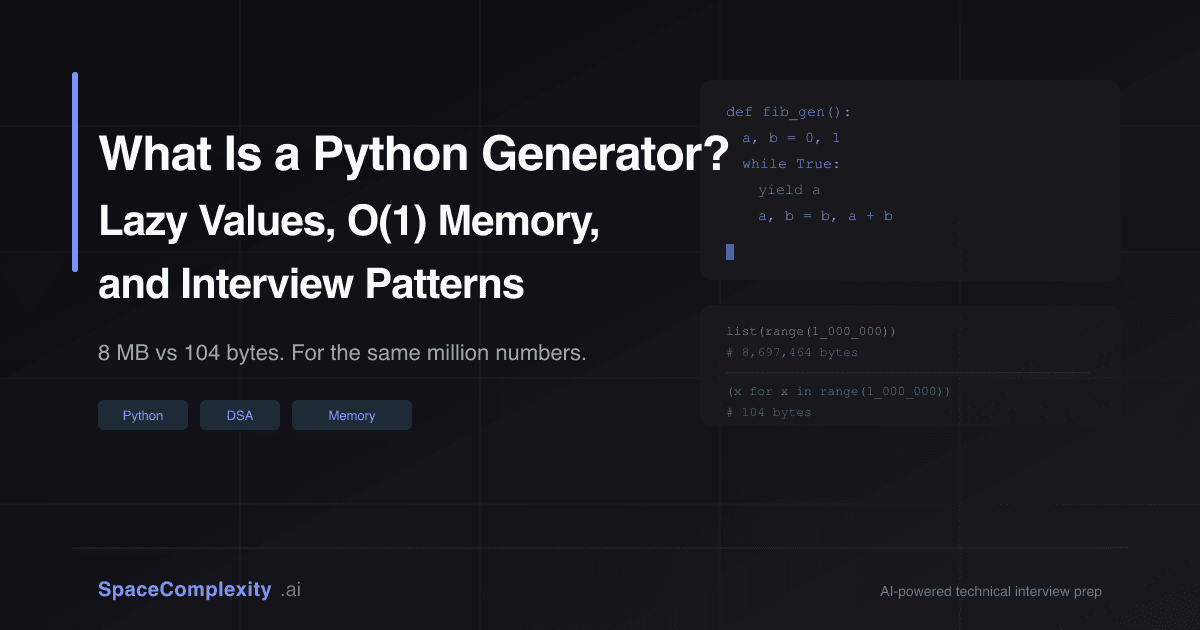The height and width of the screenshot is (630, 1200).
Task: Click the comment "# 8,697,464 bytes"
Action: coord(793,352)
